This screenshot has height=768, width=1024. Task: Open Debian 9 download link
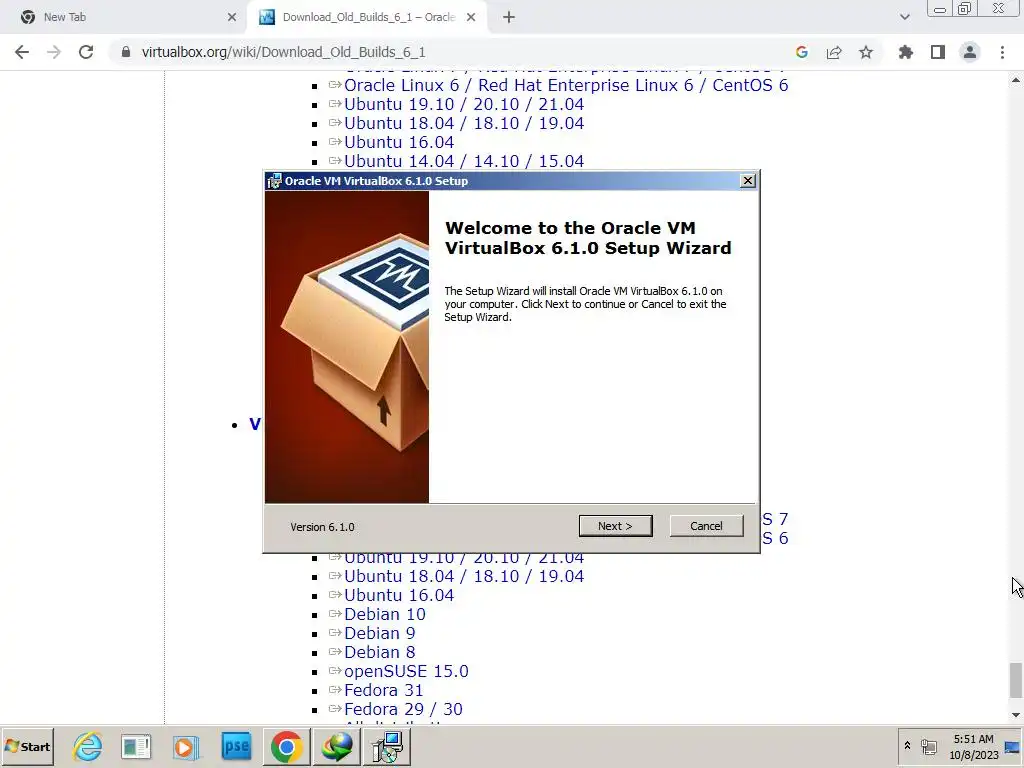coord(379,633)
